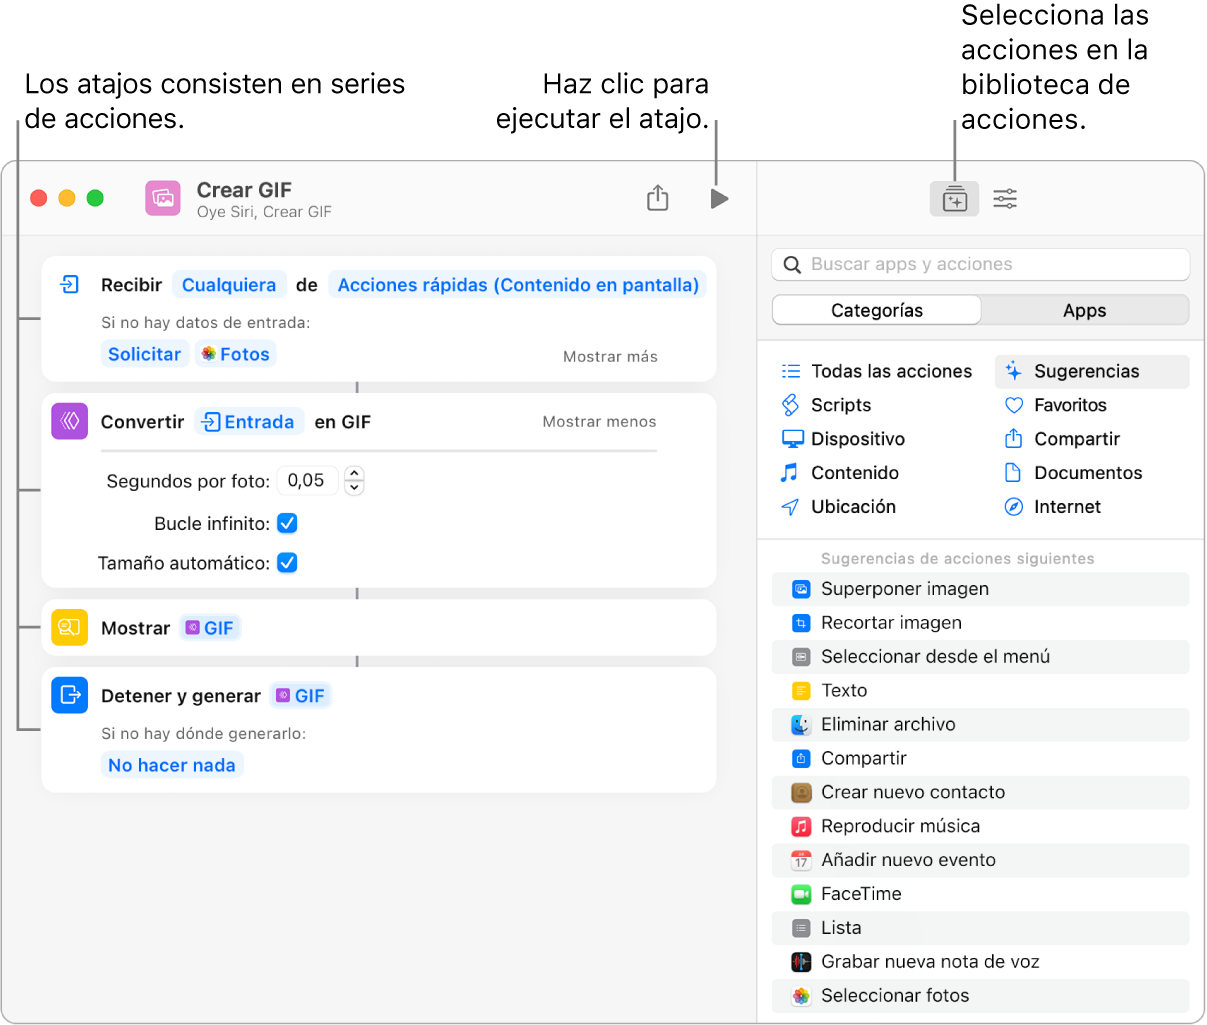Select the Categorías tab

pyautogui.click(x=876, y=310)
